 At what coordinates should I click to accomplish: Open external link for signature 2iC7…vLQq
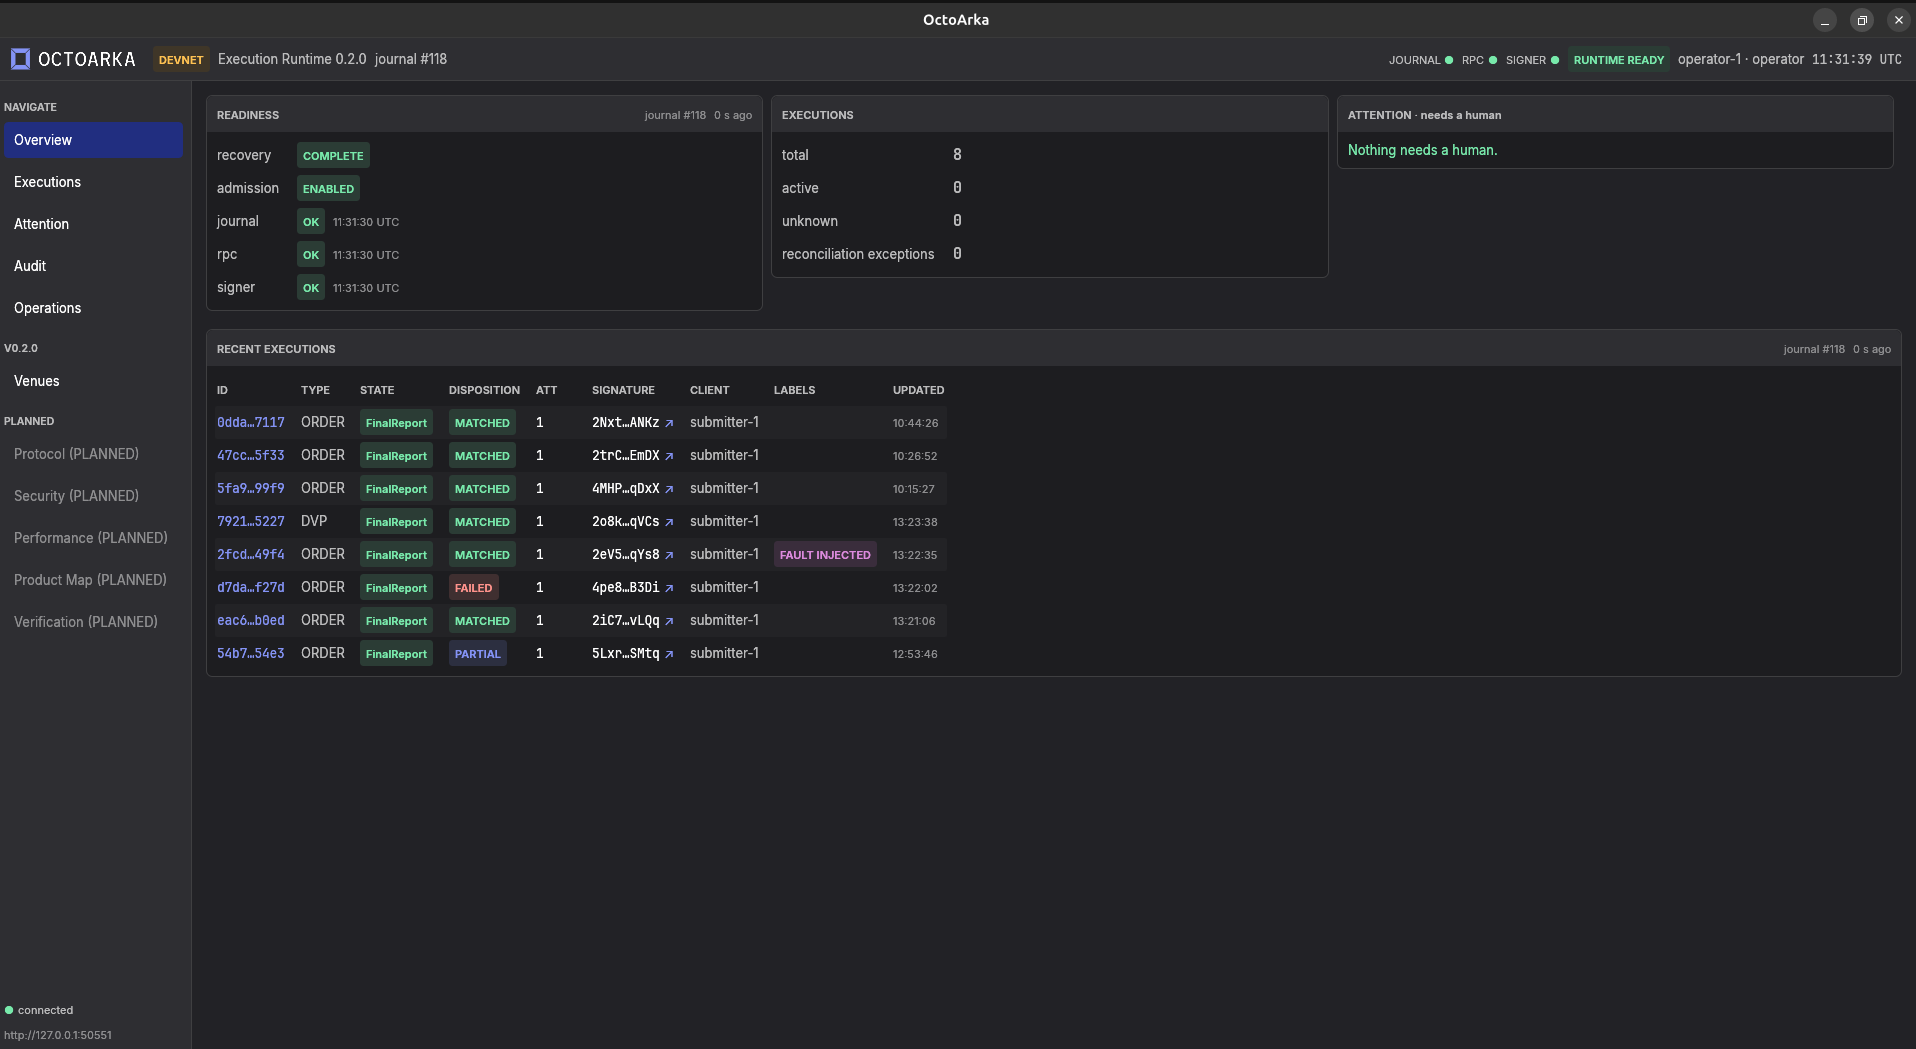[x=669, y=621]
